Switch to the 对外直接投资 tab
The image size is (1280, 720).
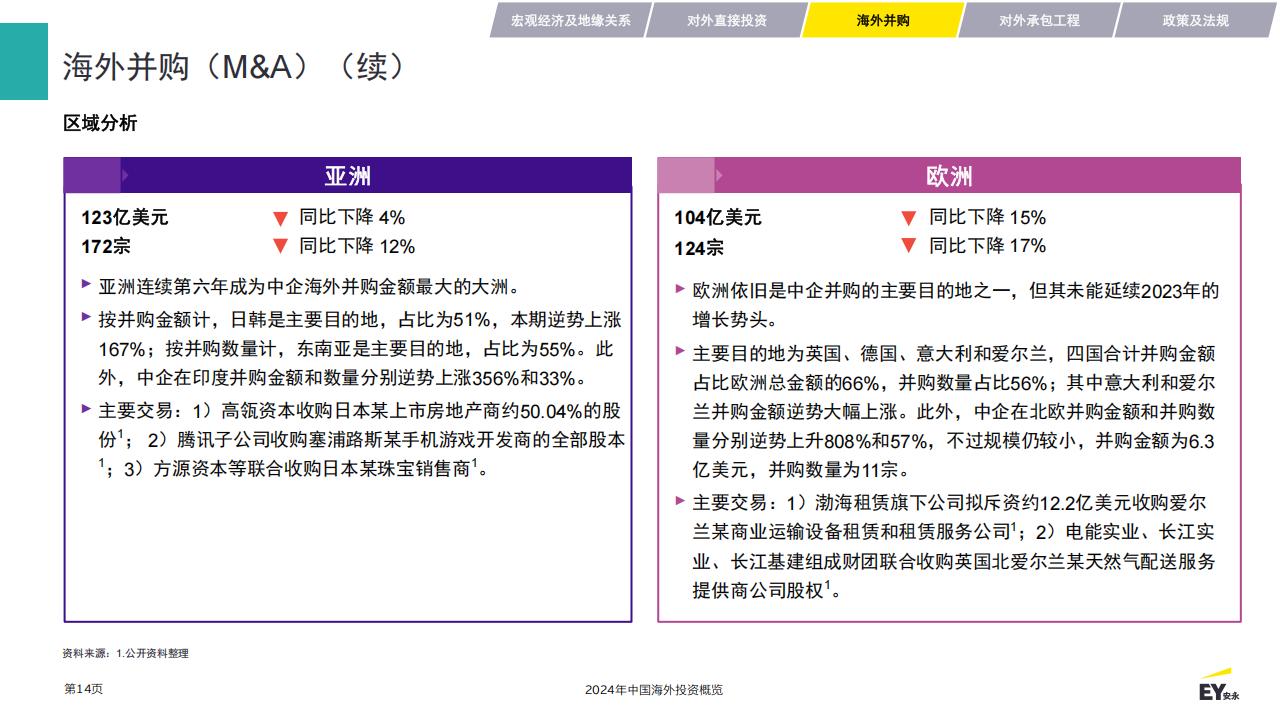(x=727, y=20)
